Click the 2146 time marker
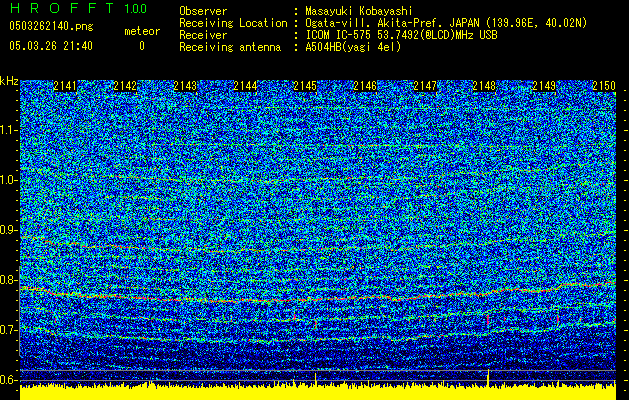The width and height of the screenshot is (629, 400). coord(365,86)
